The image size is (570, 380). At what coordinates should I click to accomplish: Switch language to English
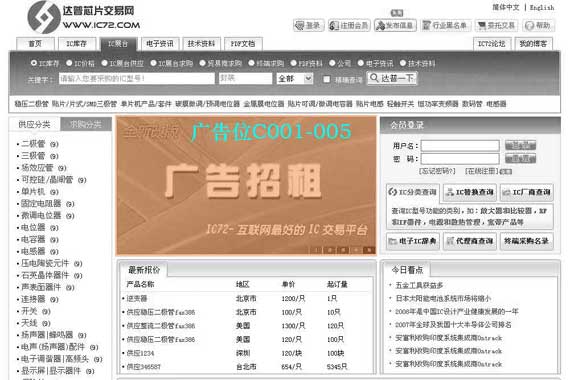[x=542, y=8]
